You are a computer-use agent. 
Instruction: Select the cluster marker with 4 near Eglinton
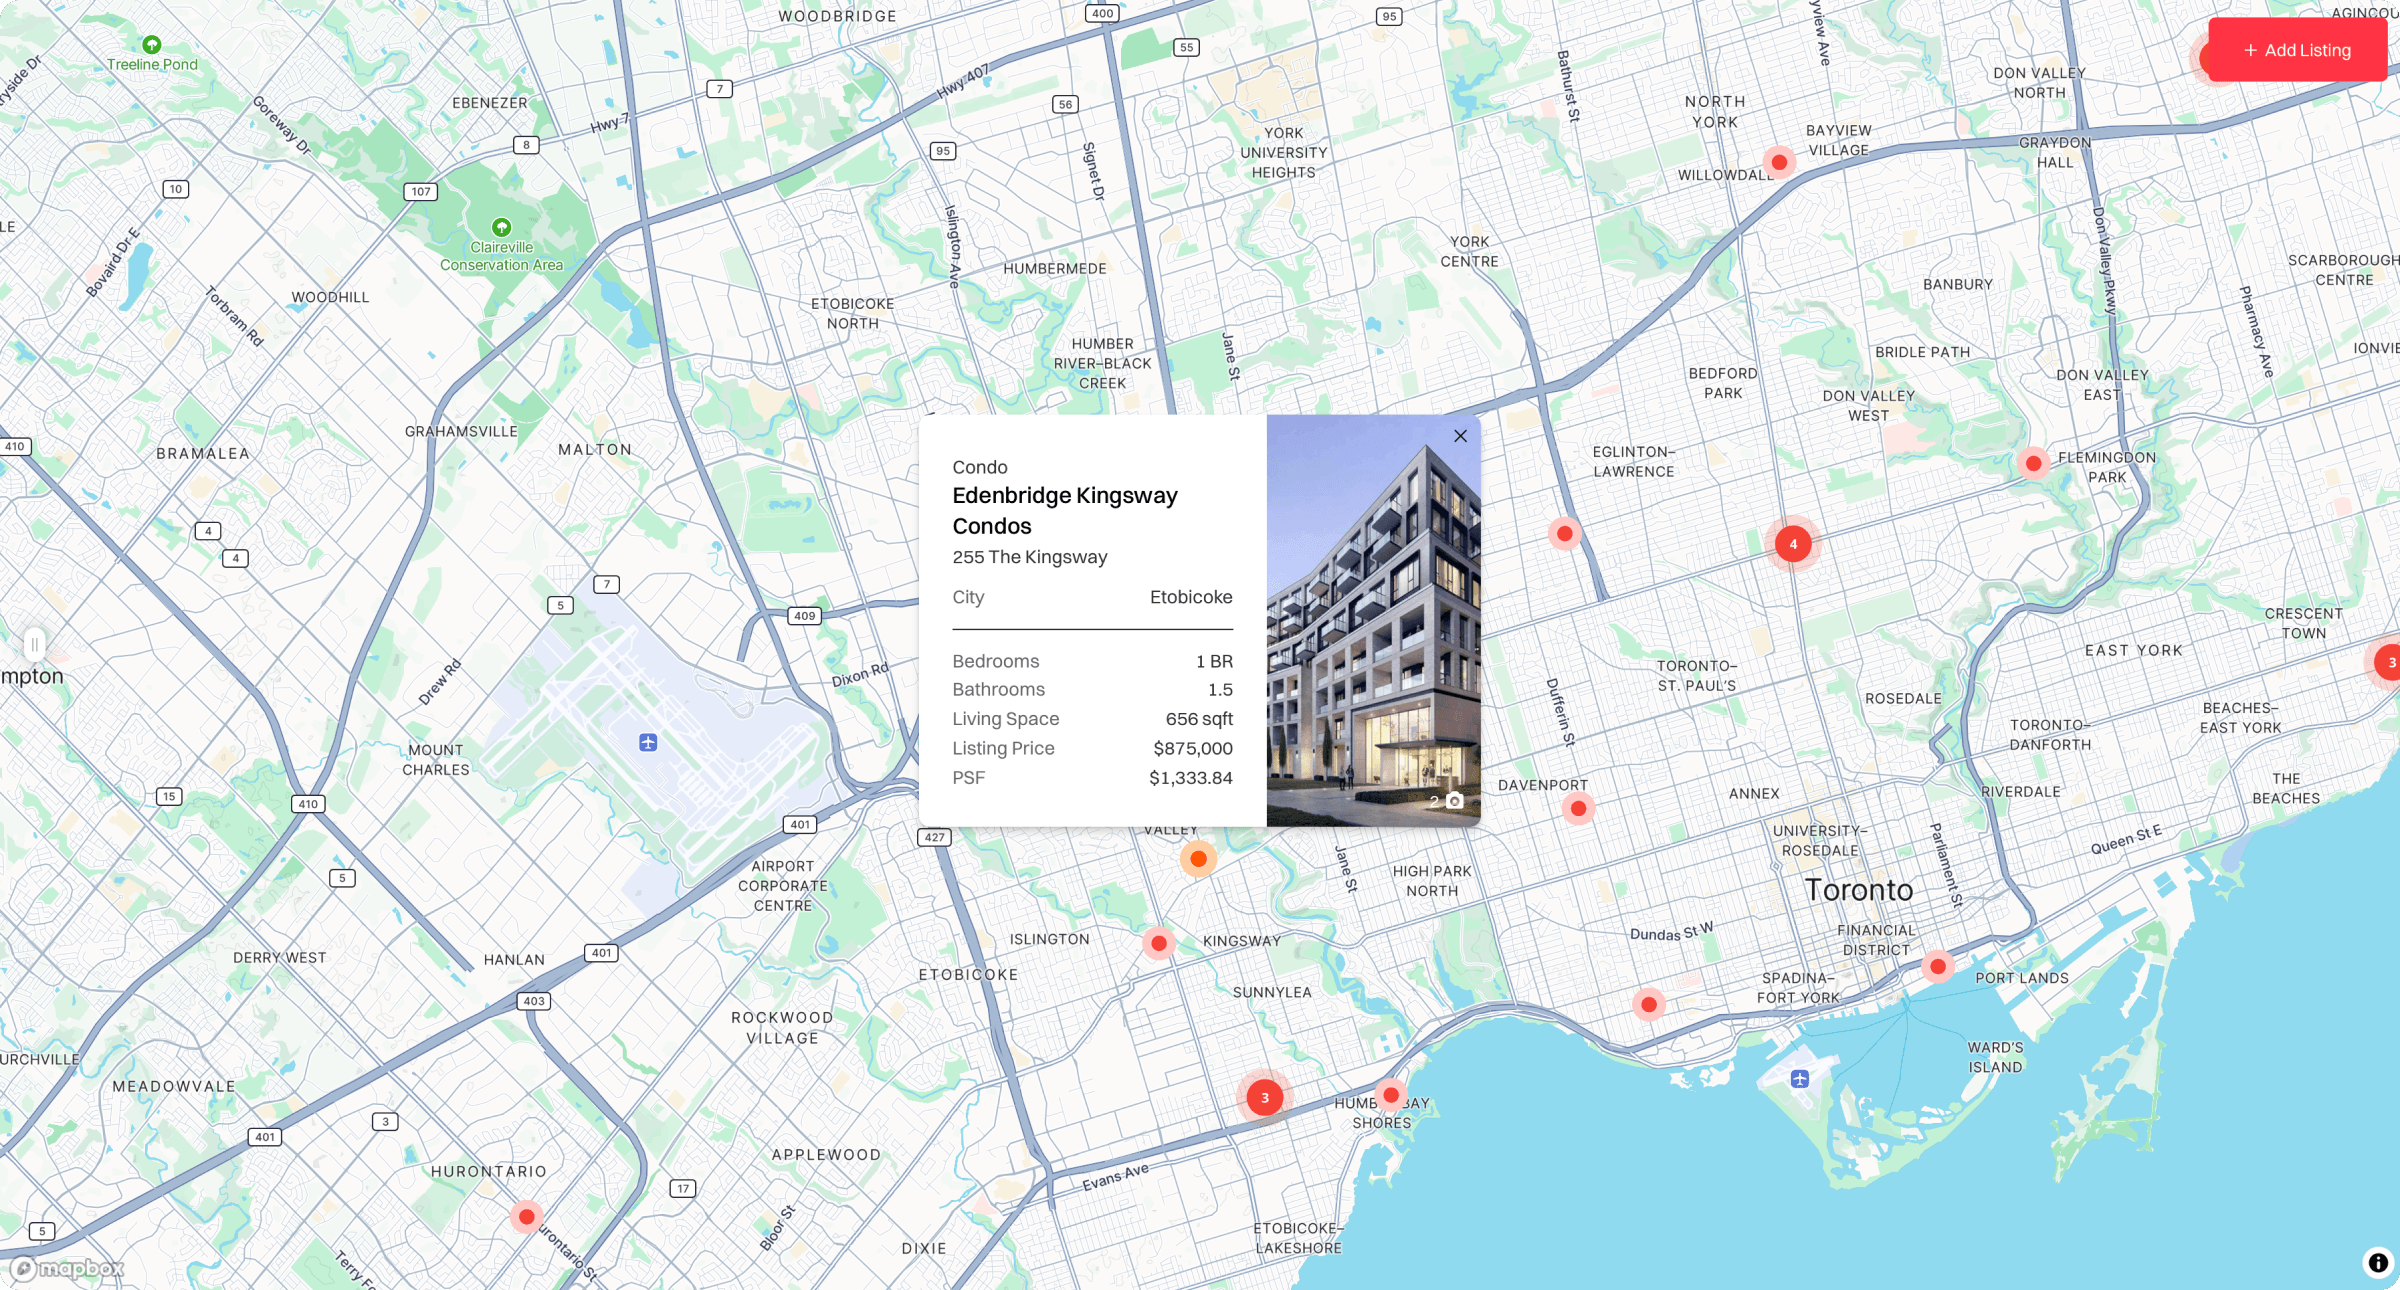click(1793, 544)
